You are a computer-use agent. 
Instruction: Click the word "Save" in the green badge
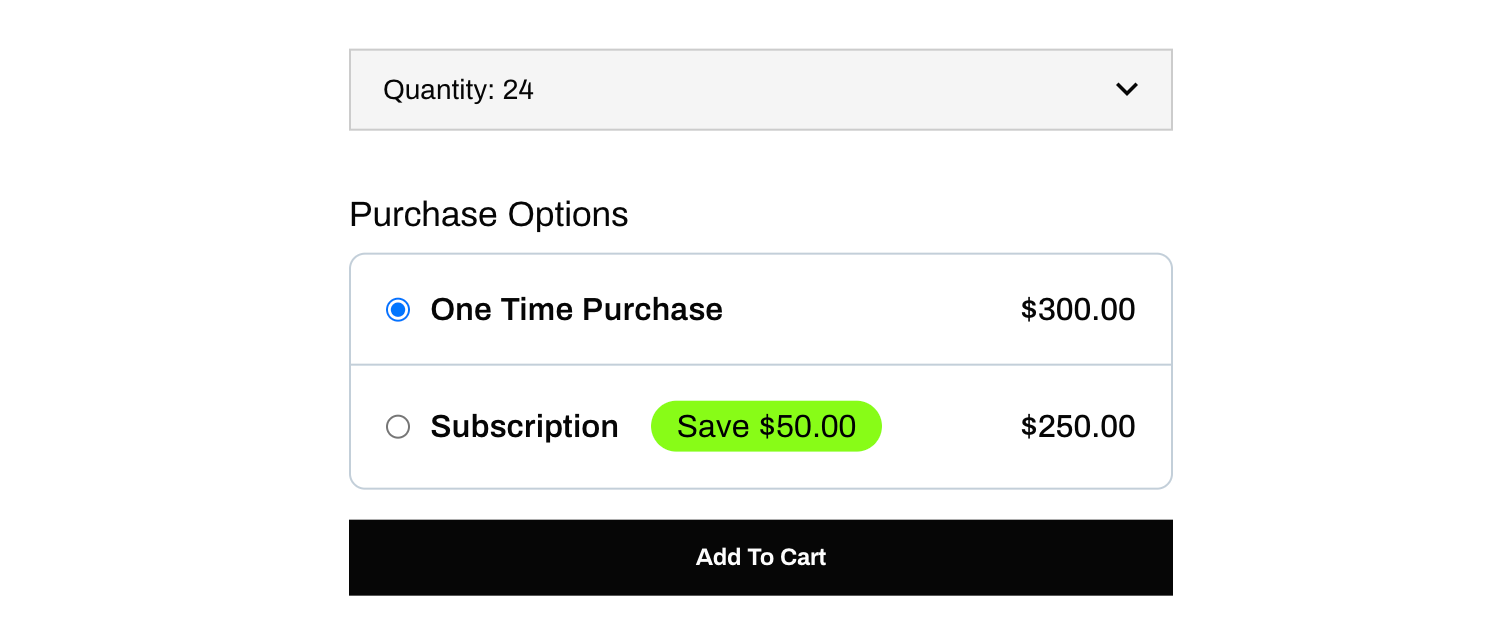tap(713, 427)
